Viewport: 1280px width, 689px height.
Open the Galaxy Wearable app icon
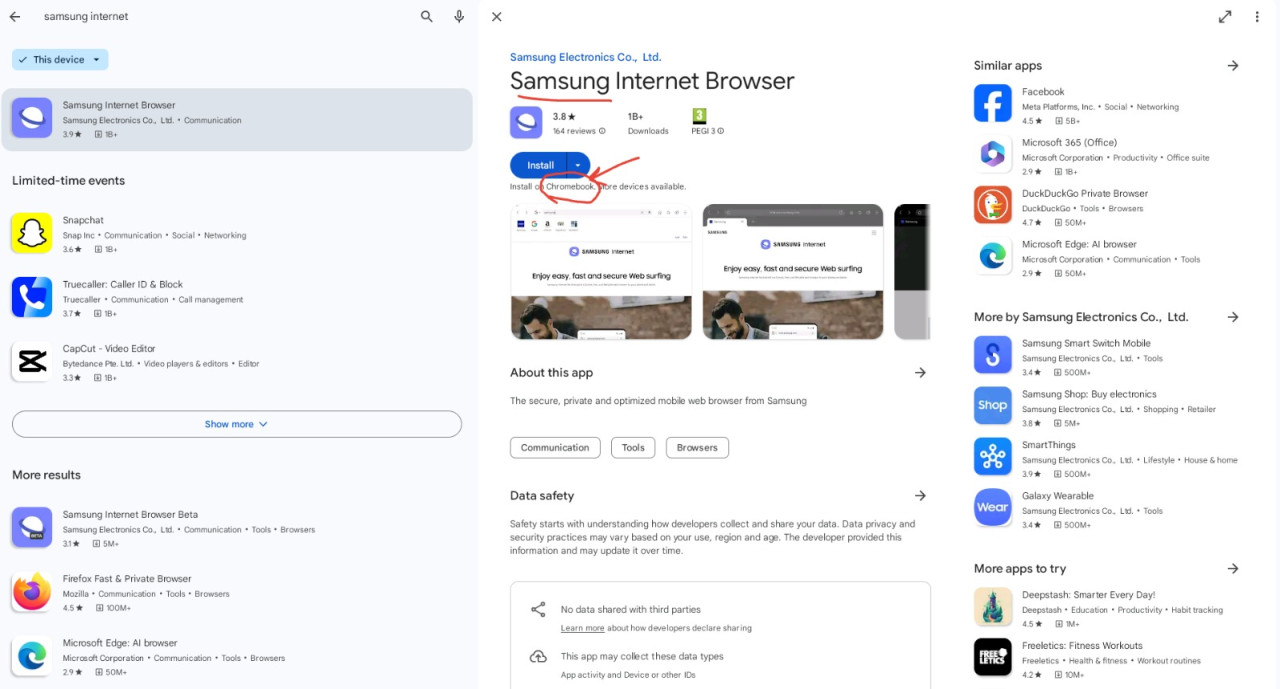click(x=993, y=507)
